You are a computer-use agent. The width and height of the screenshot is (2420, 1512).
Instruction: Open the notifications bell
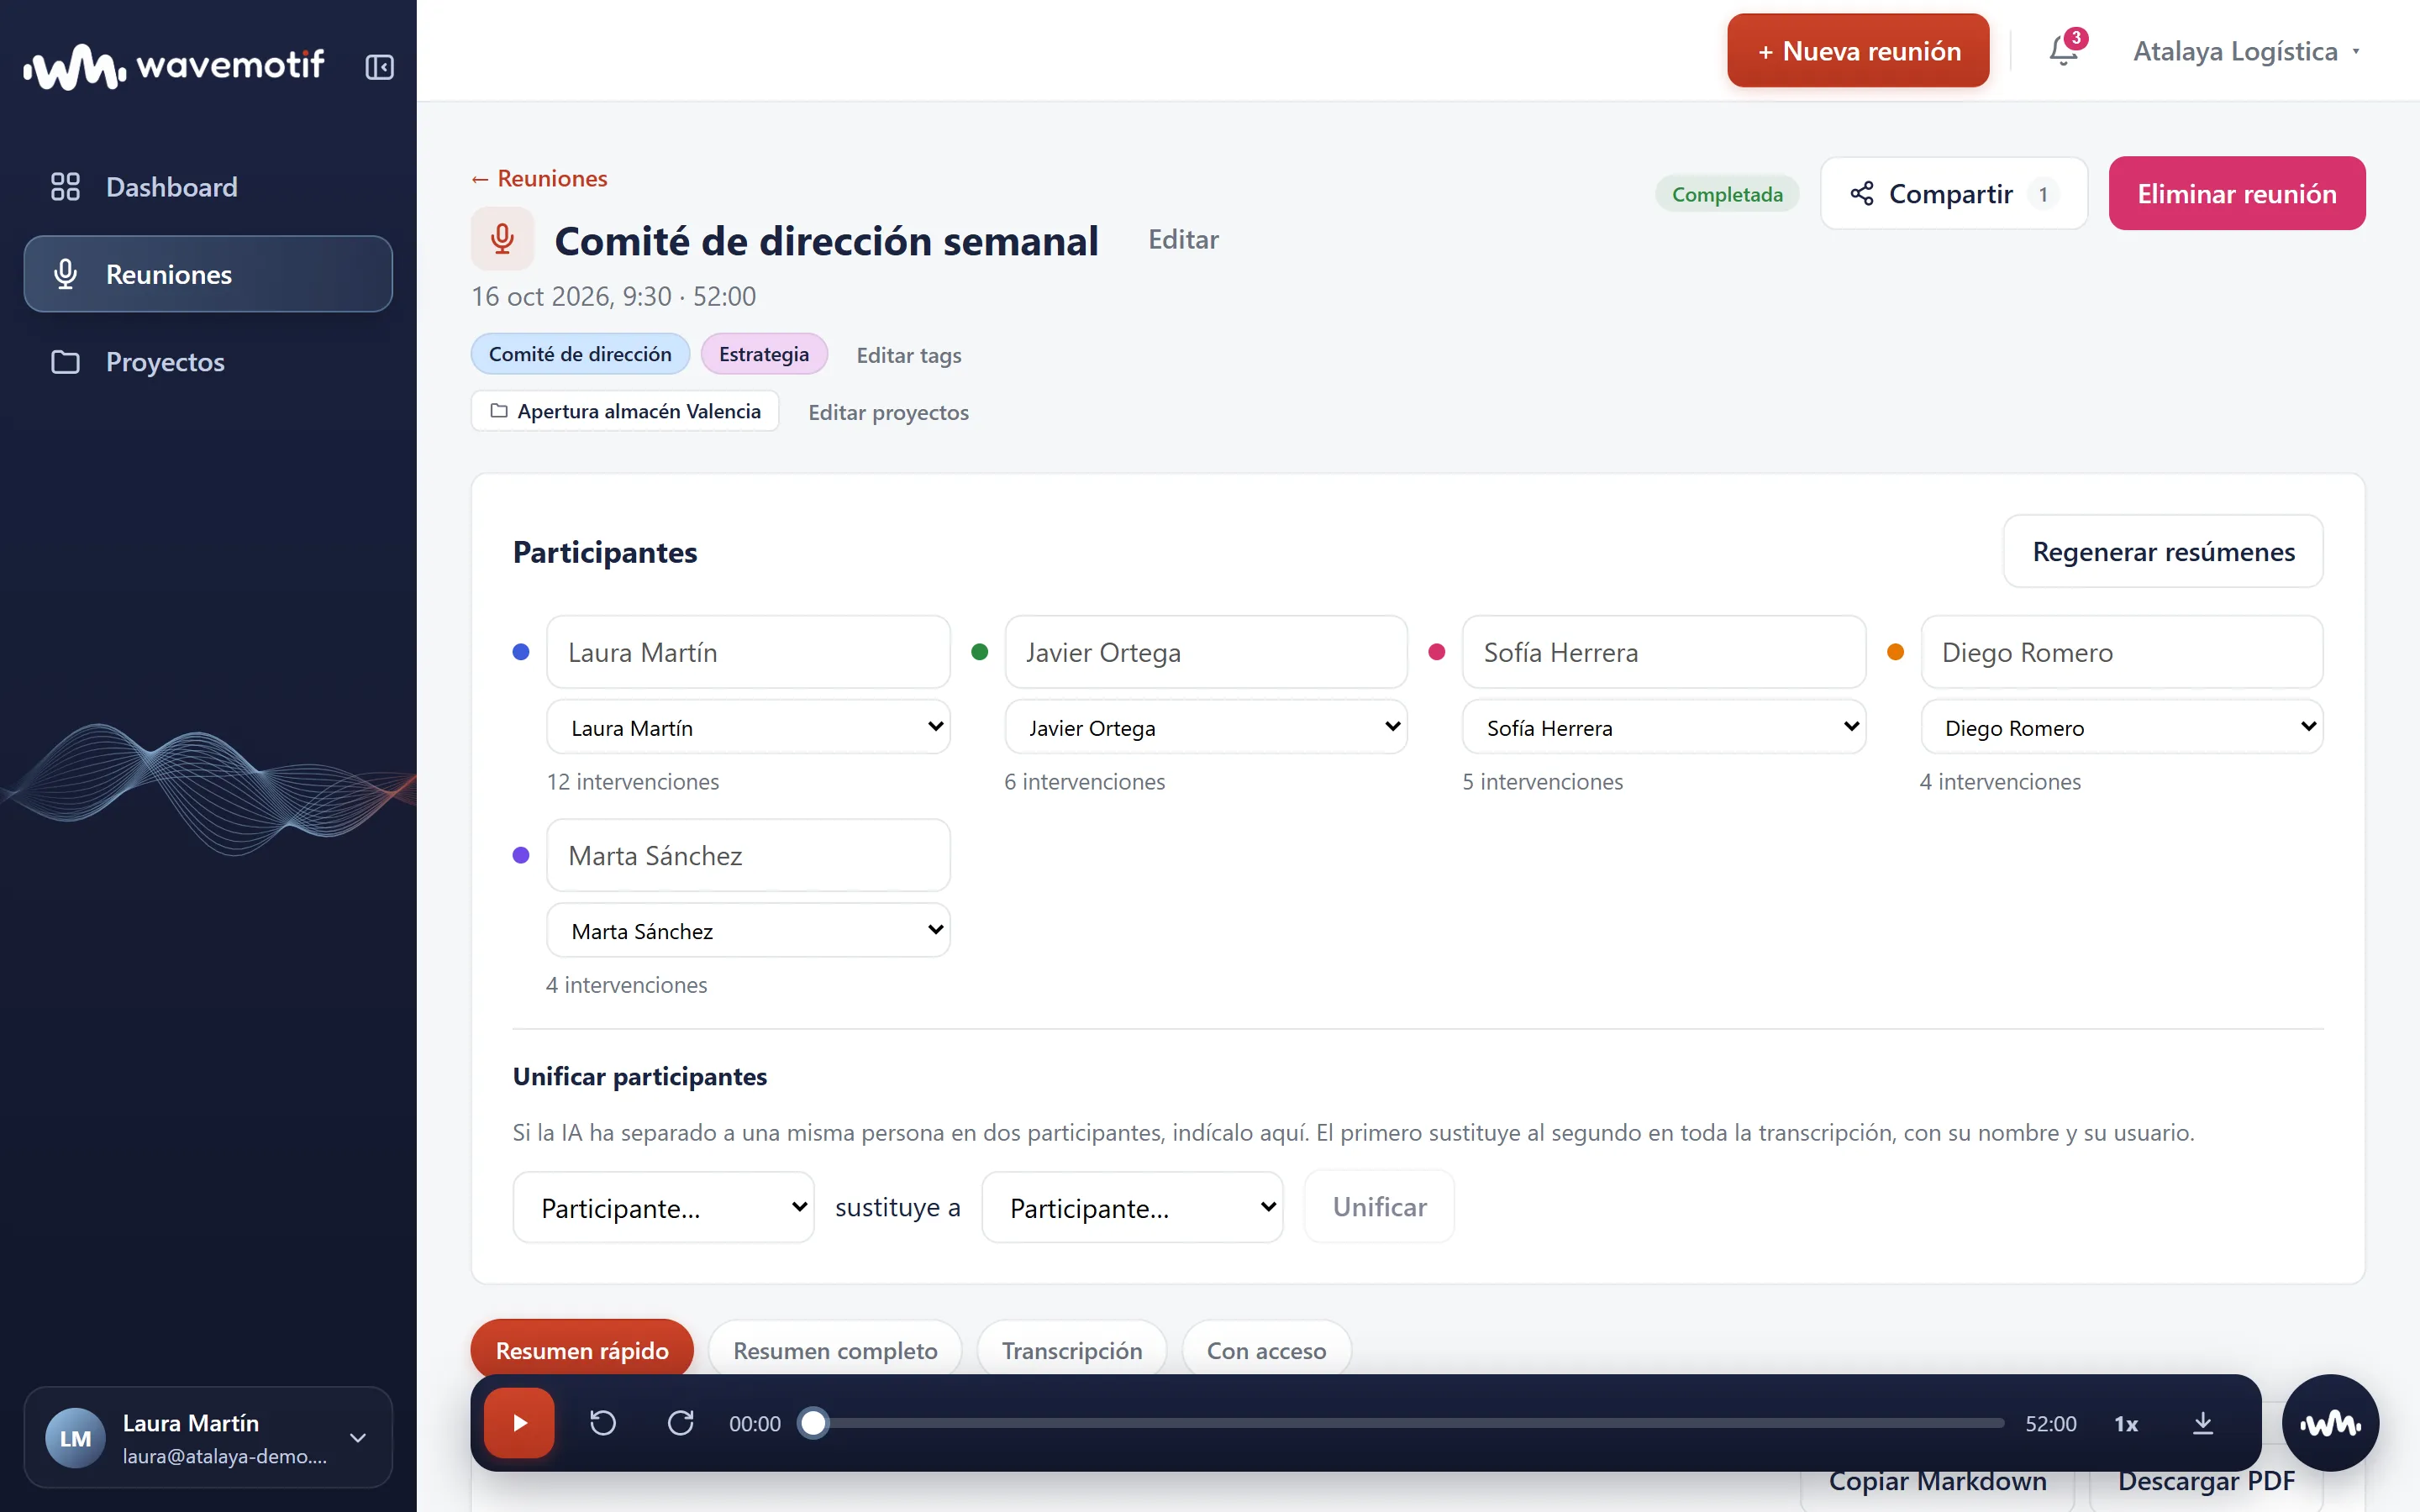(2064, 50)
